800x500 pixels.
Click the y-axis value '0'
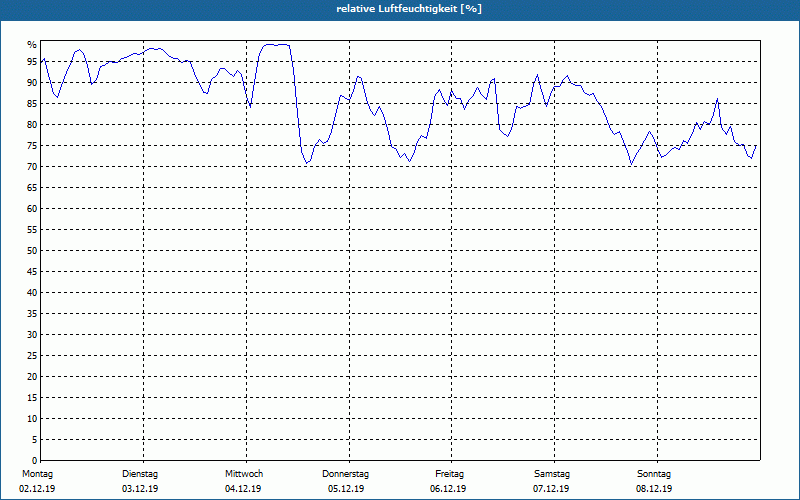click(x=35, y=461)
